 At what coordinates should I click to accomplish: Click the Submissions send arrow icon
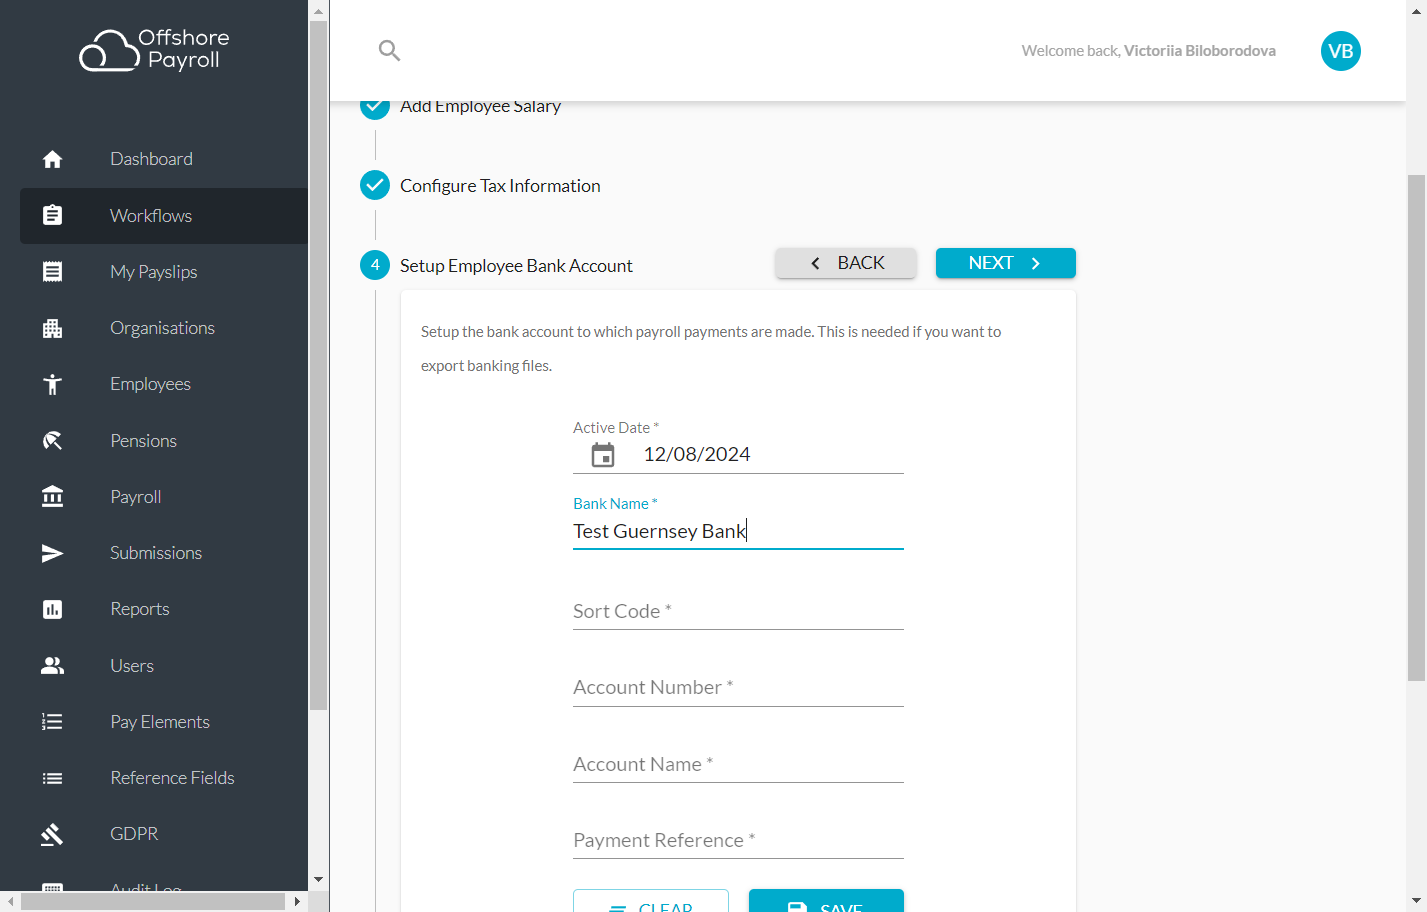tap(53, 553)
